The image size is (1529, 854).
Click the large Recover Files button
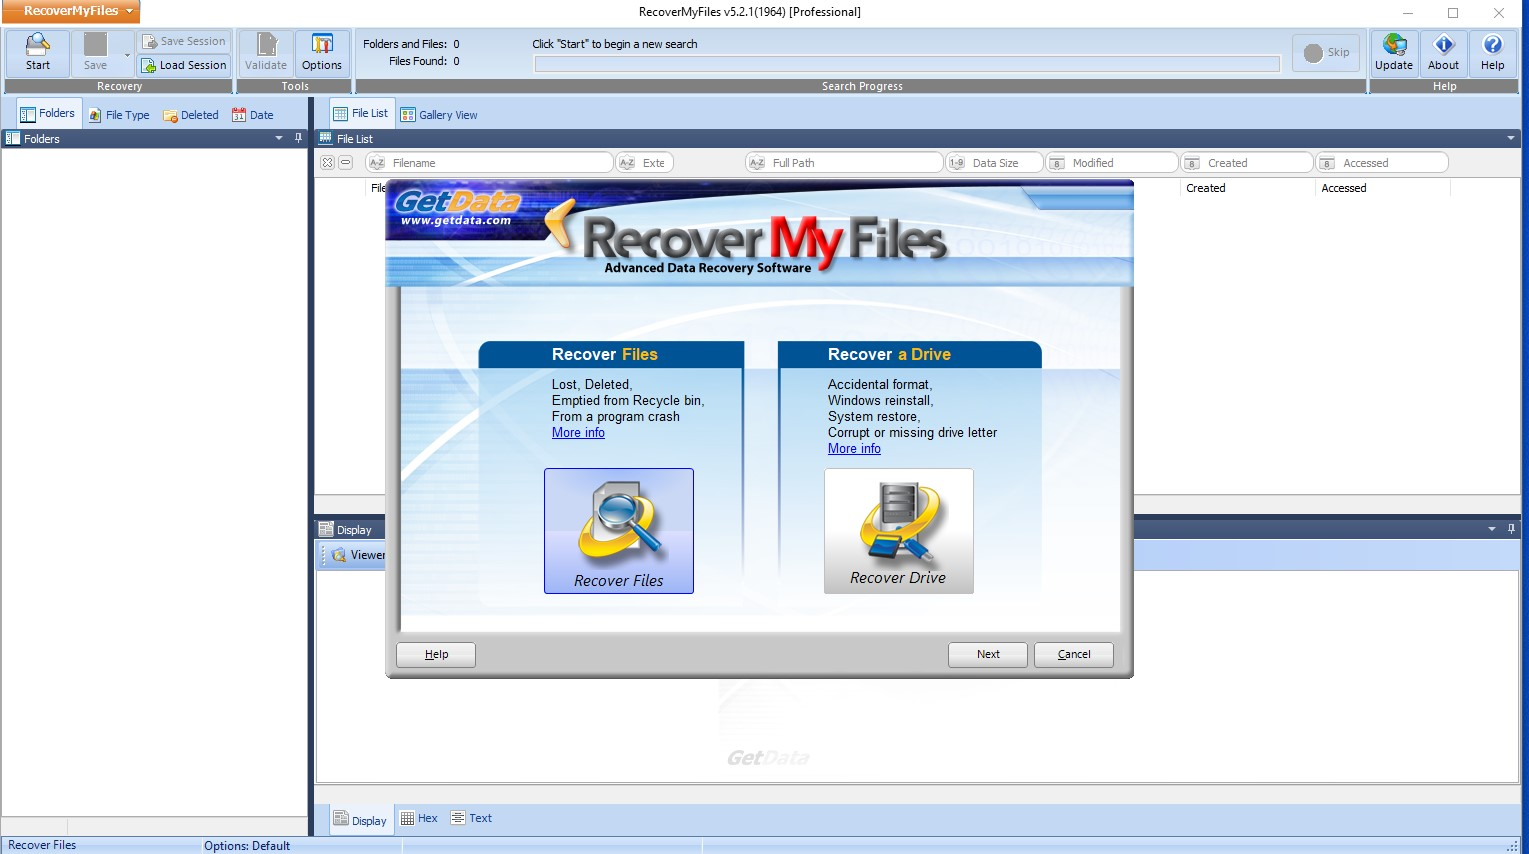619,531
